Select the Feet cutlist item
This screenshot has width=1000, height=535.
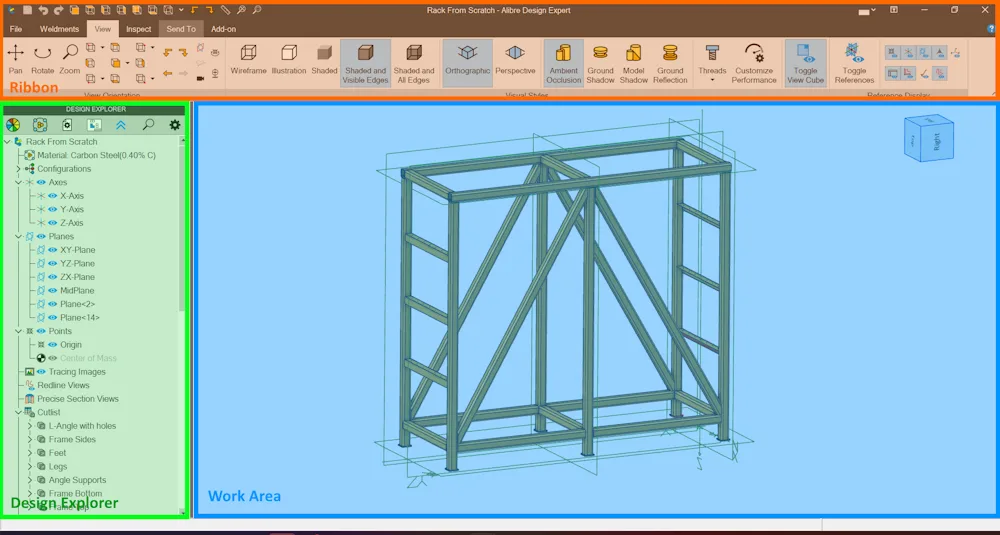[57, 453]
